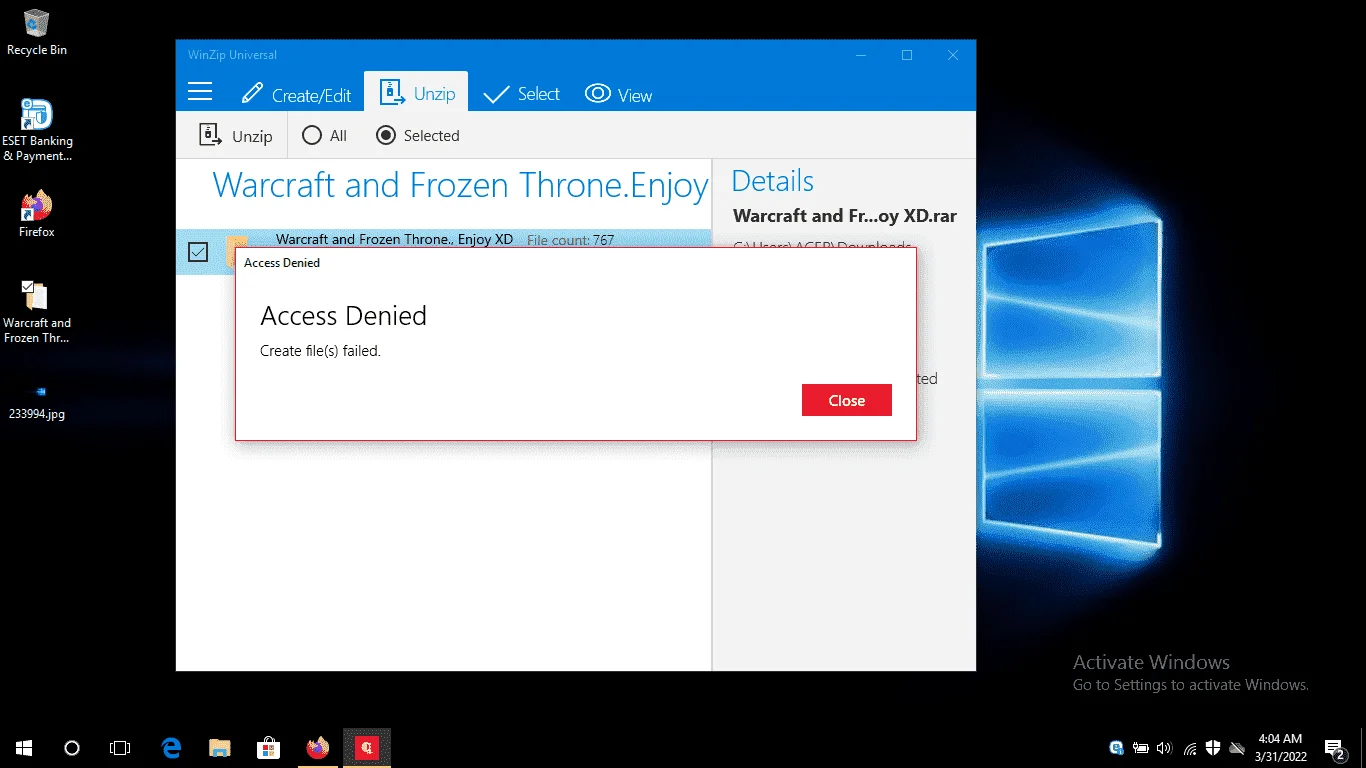Open File Explorer from the taskbar
Image resolution: width=1366 pixels, height=768 pixels.
click(x=219, y=747)
